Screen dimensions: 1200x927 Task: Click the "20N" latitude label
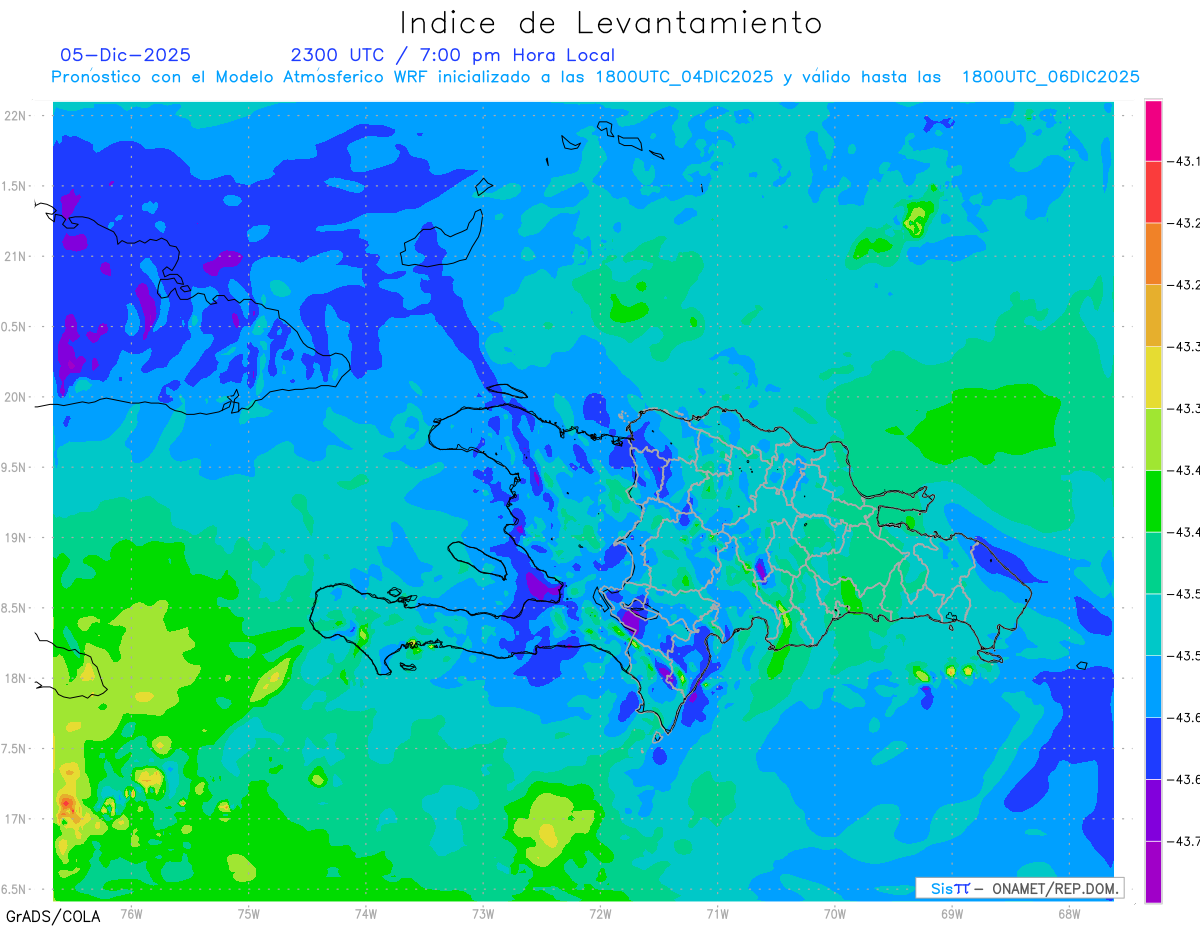click(x=16, y=397)
